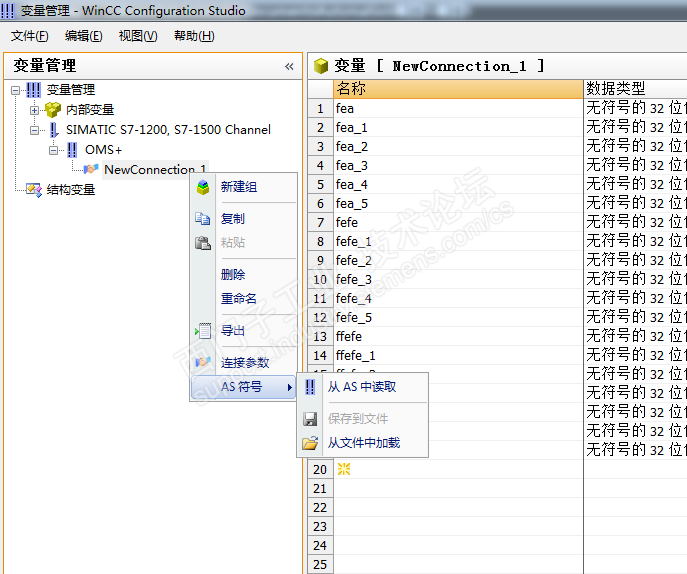This screenshot has width=687, height=574.
Task: Select the 内部变量 tree item label
Action: pos(90,110)
